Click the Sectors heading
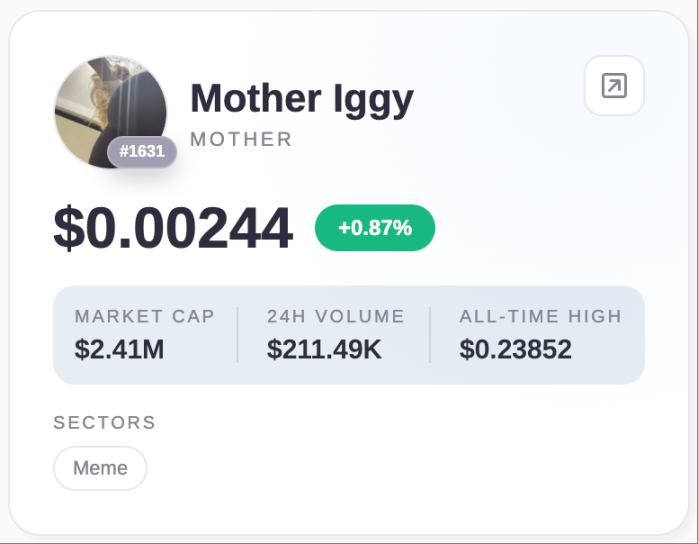The image size is (698, 544). 104,423
